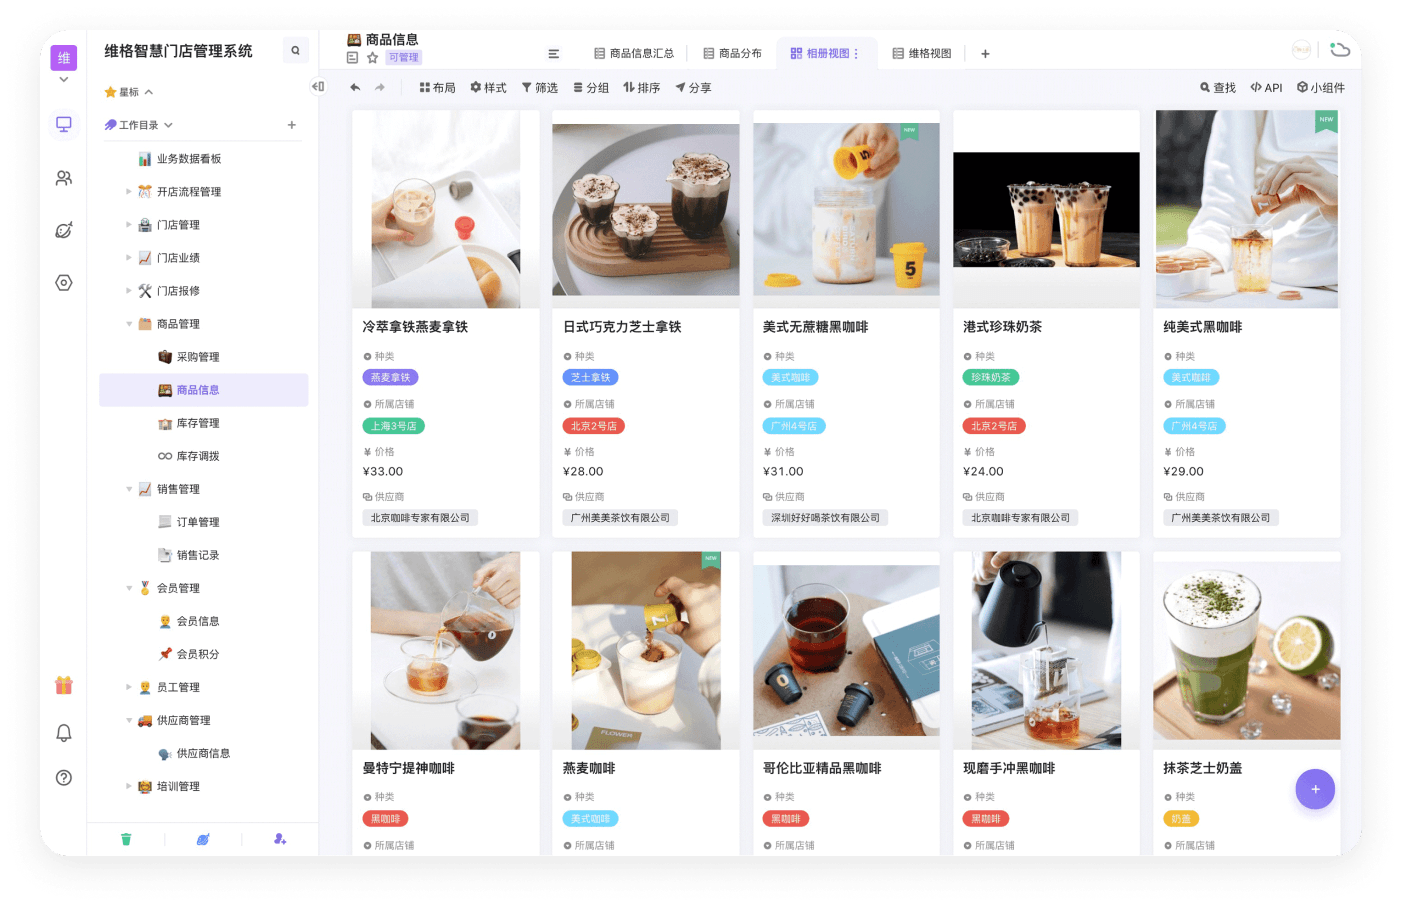
Task: Expand the 开店流程管理 tree node
Action: click(129, 191)
